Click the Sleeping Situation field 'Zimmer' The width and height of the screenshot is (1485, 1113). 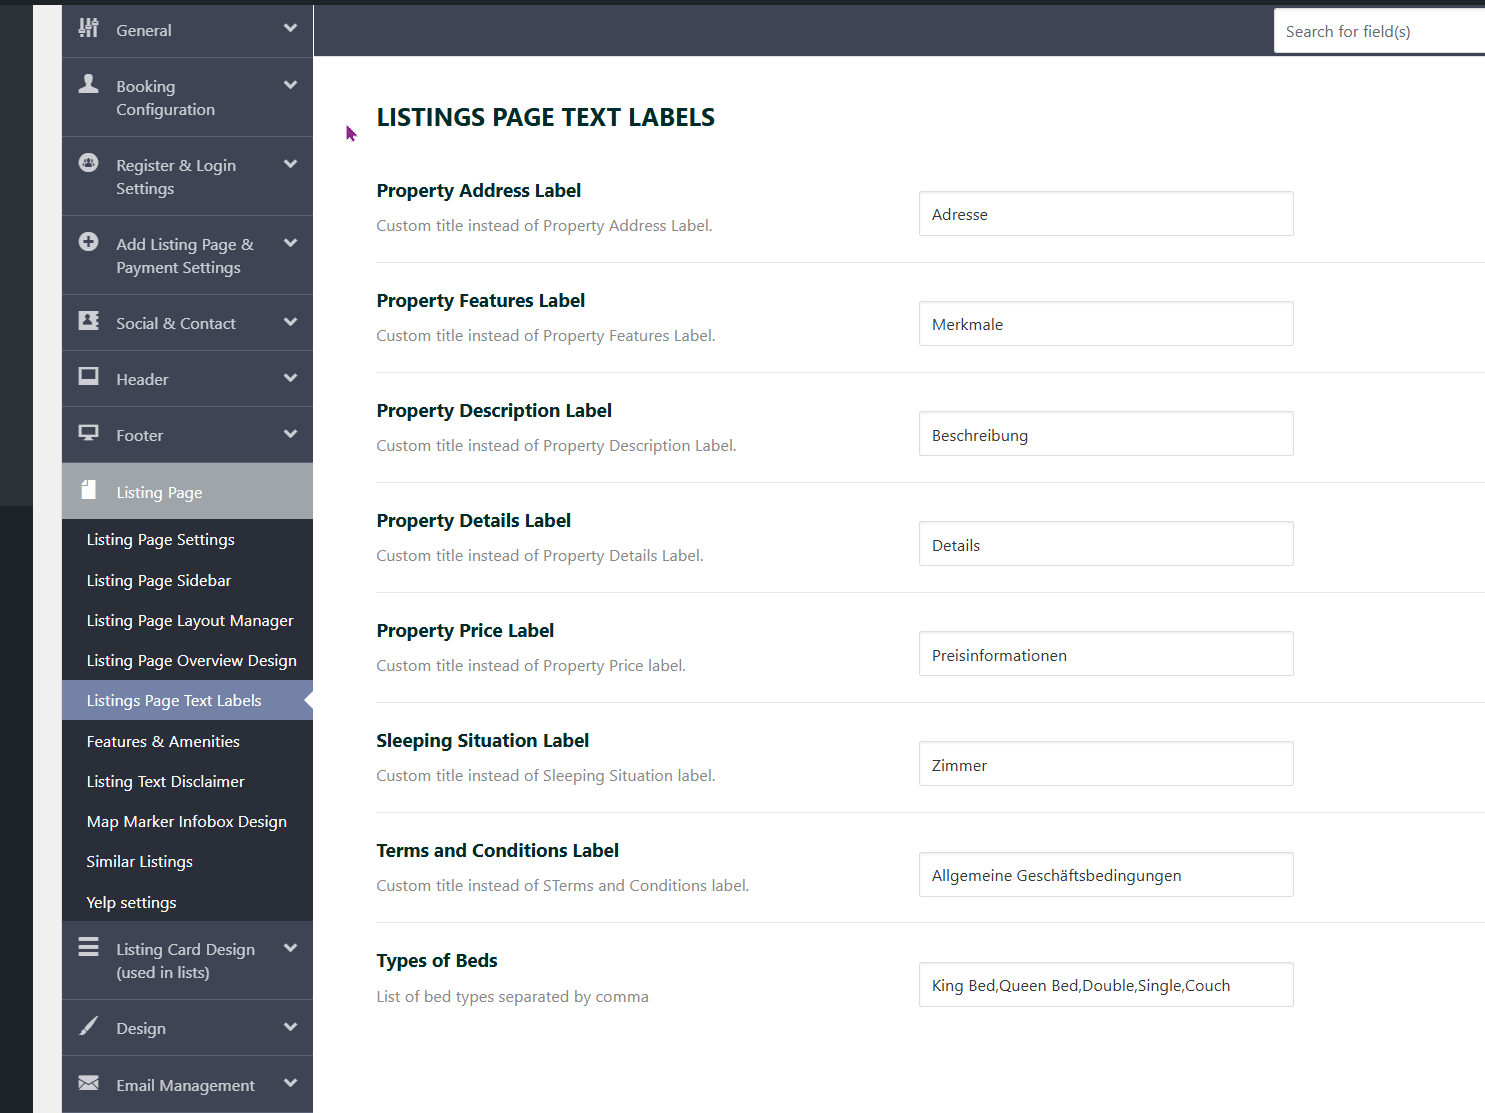(1106, 764)
